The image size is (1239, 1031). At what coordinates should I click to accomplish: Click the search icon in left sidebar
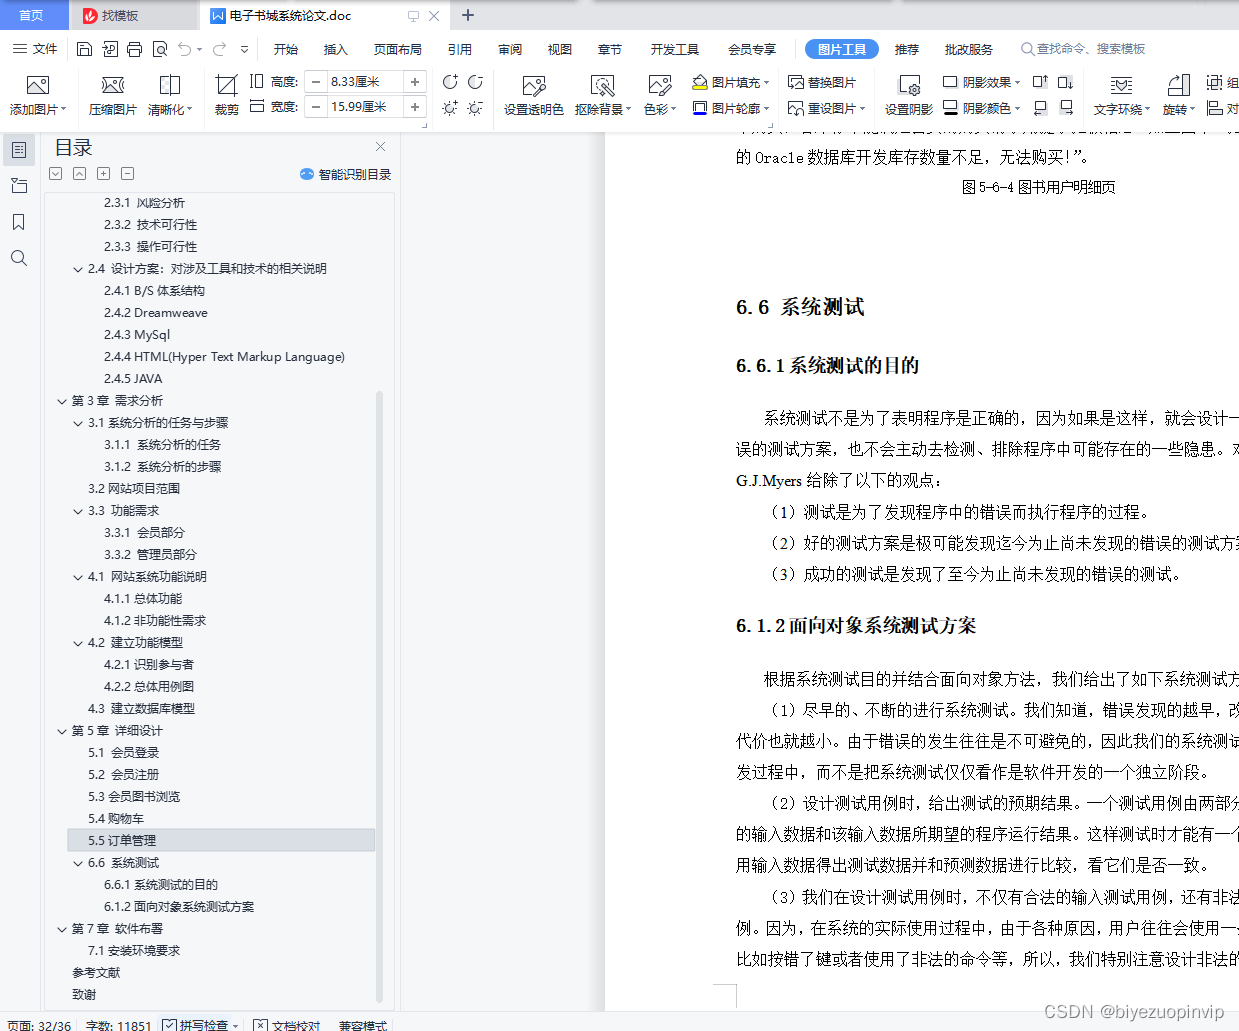coord(19,258)
